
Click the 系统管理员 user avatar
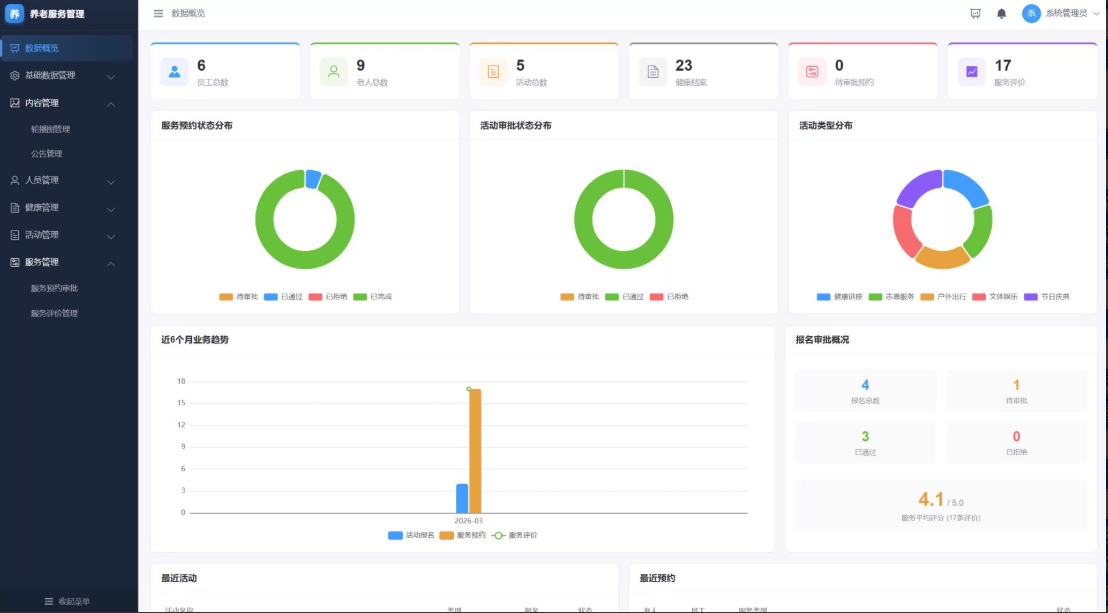[1031, 13]
